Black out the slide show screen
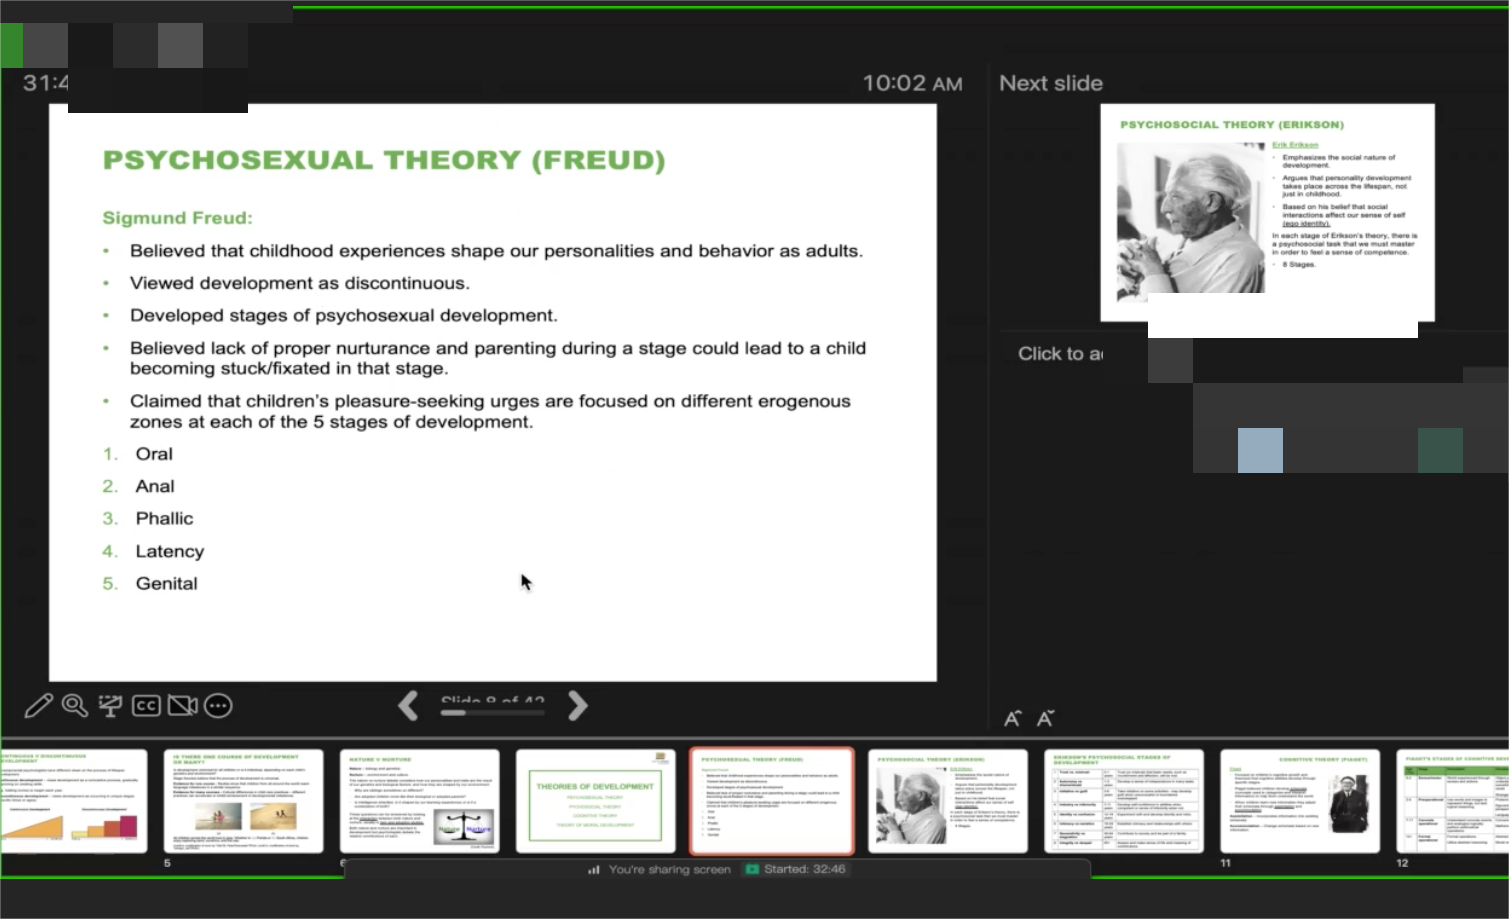 coord(110,706)
